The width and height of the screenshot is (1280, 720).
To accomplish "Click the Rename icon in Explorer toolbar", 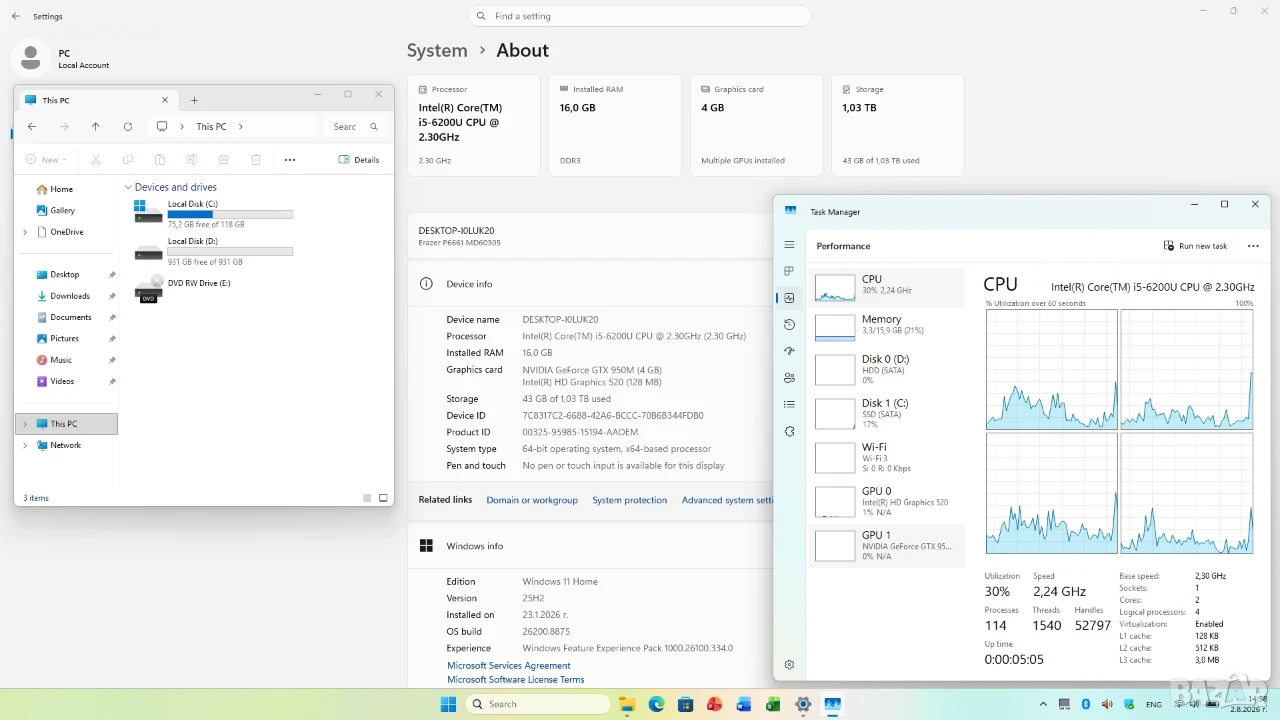I will [192, 160].
